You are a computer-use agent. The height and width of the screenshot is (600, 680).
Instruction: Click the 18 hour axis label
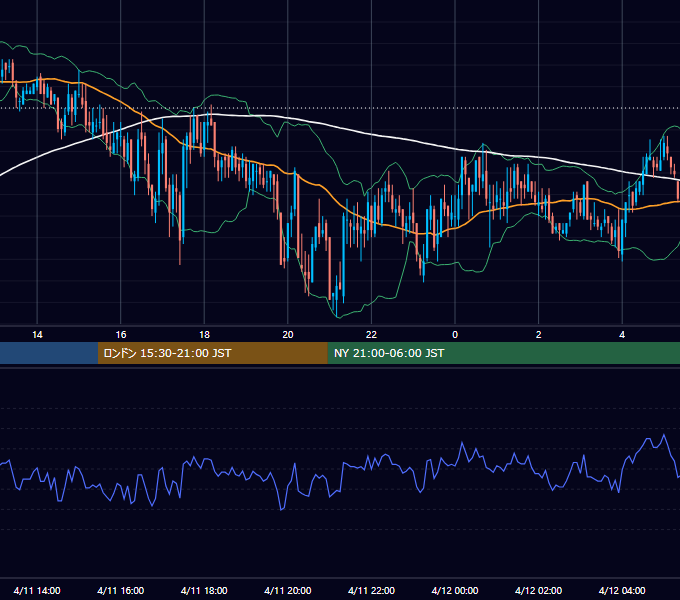[204, 335]
